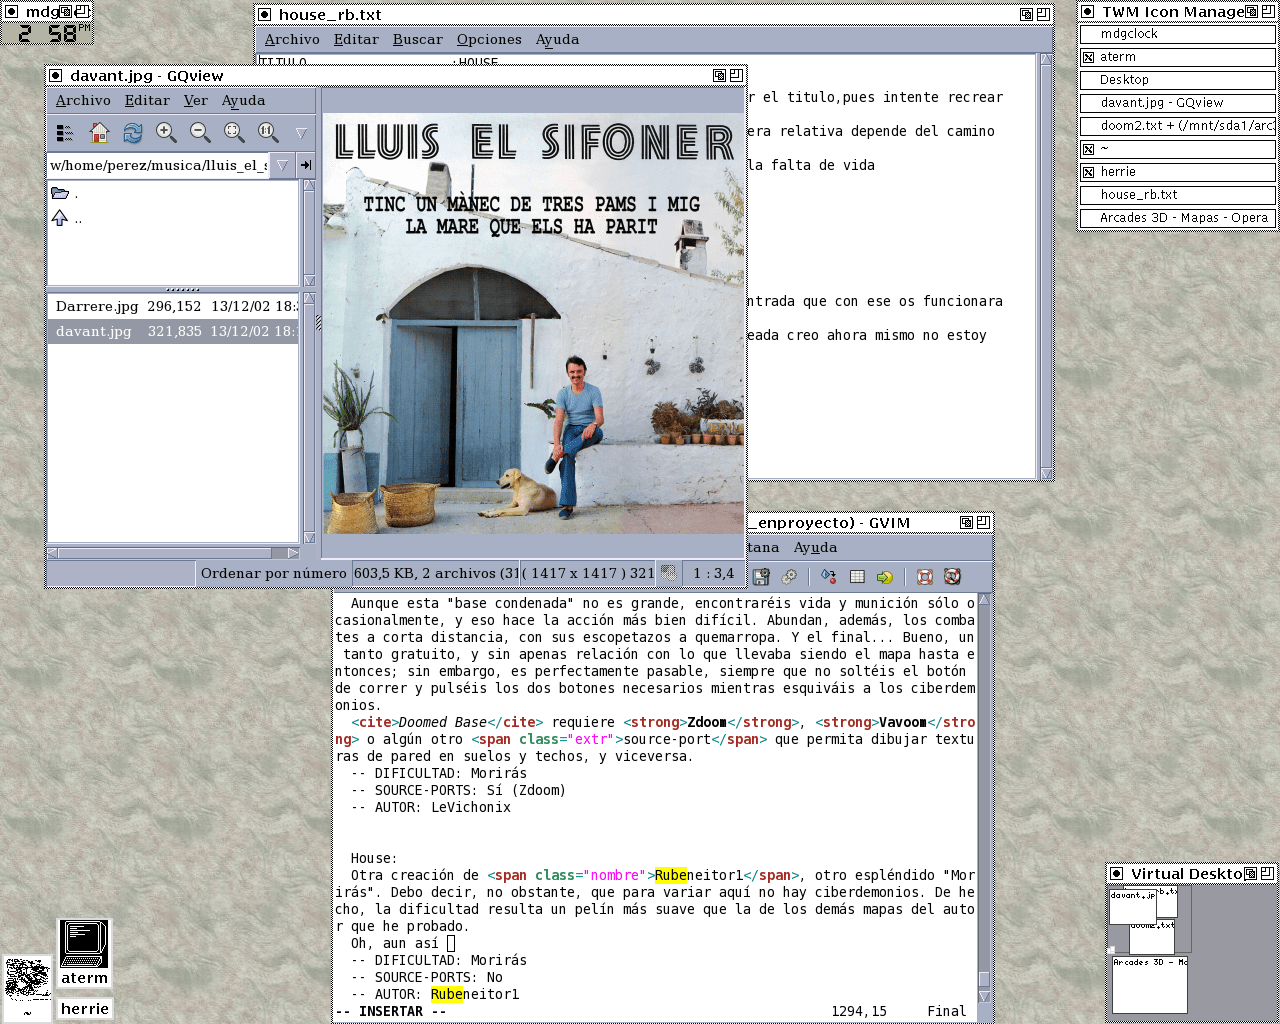Screen dimensions: 1280x1024
Task: Set image zoom to 1:1 in GQview
Action: click(268, 132)
